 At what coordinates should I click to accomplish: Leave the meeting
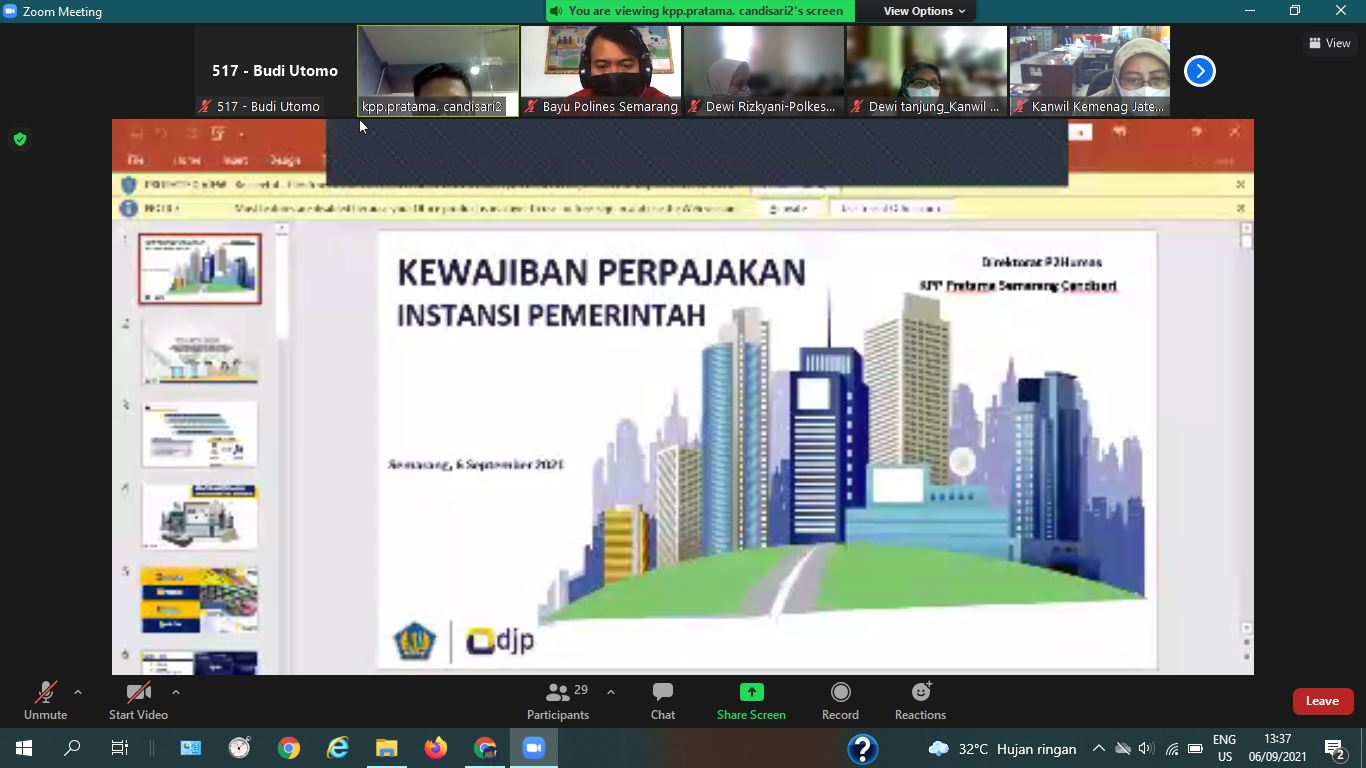1322,701
